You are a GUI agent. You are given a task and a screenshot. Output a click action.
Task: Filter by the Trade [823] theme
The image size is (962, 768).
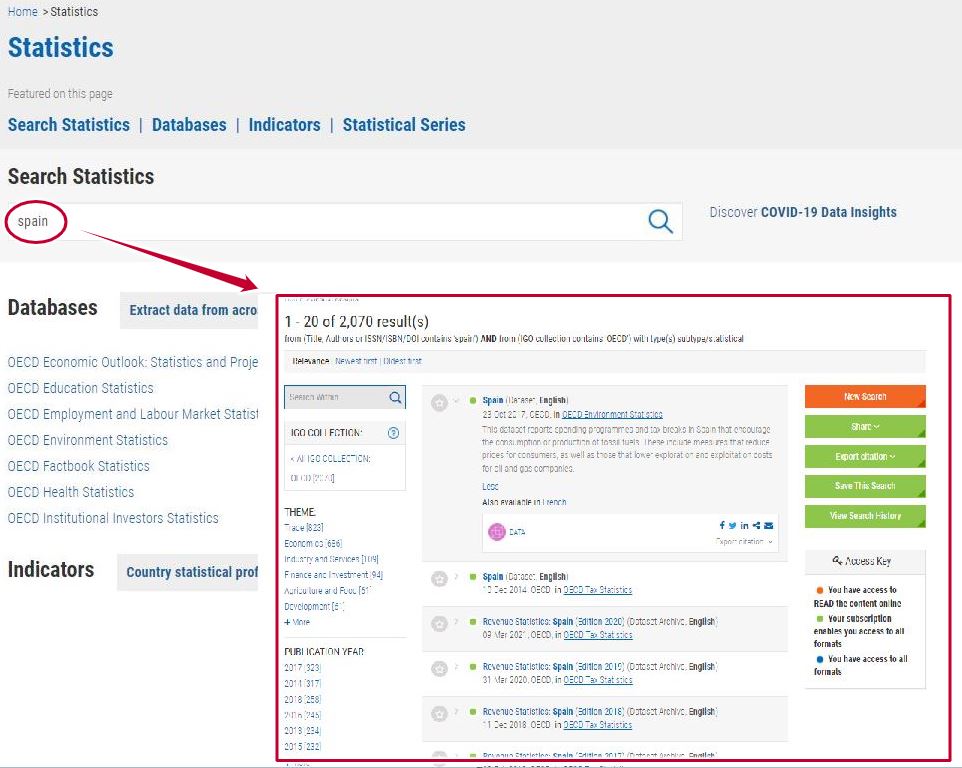pyautogui.click(x=304, y=528)
